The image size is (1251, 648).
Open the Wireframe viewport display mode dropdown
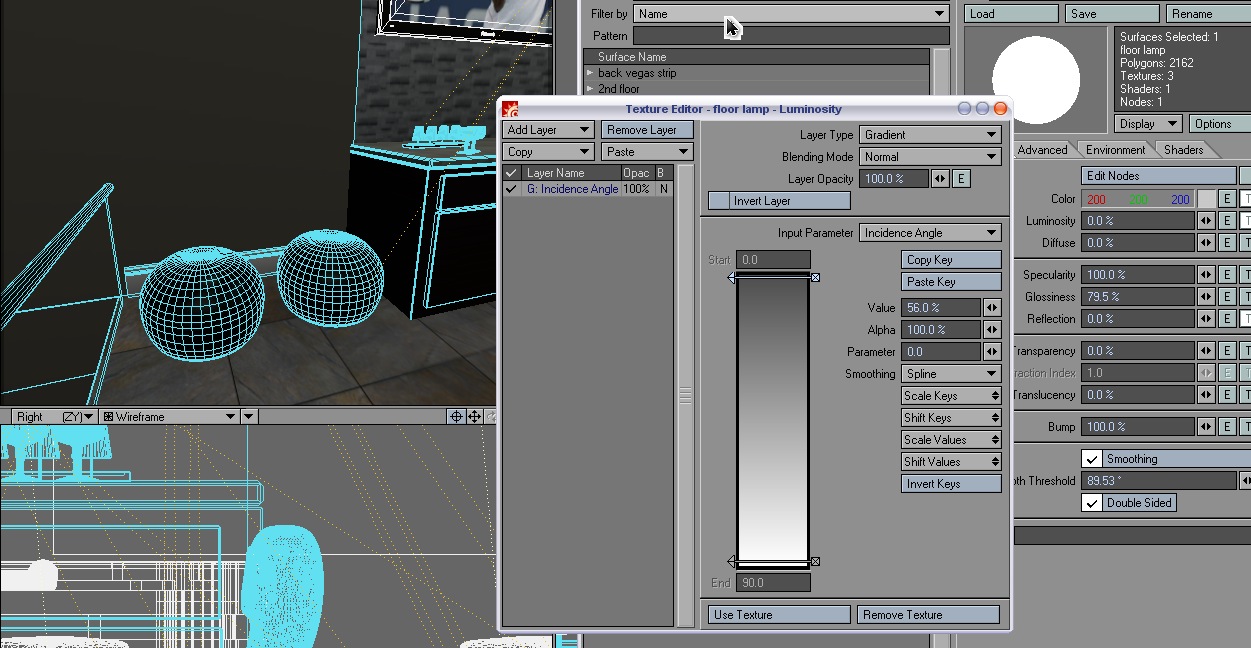click(169, 417)
